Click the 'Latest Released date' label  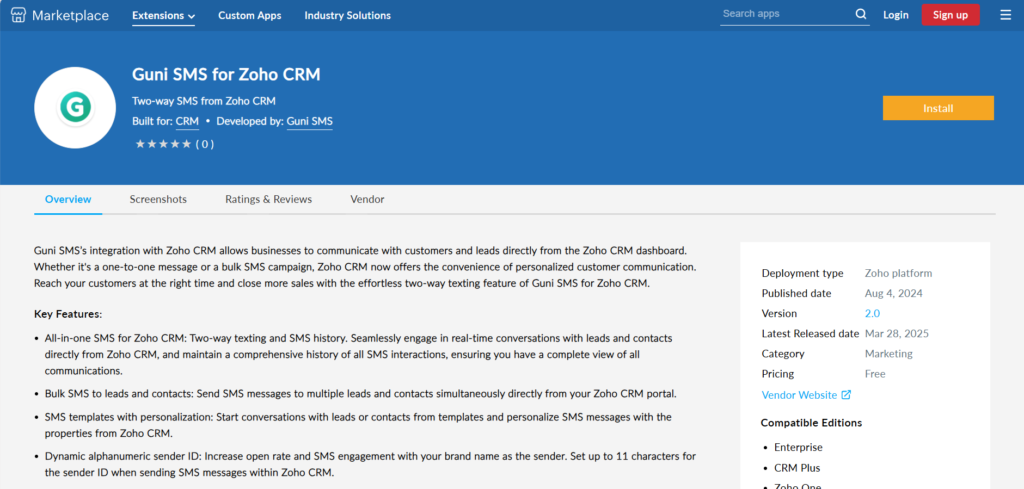point(810,334)
